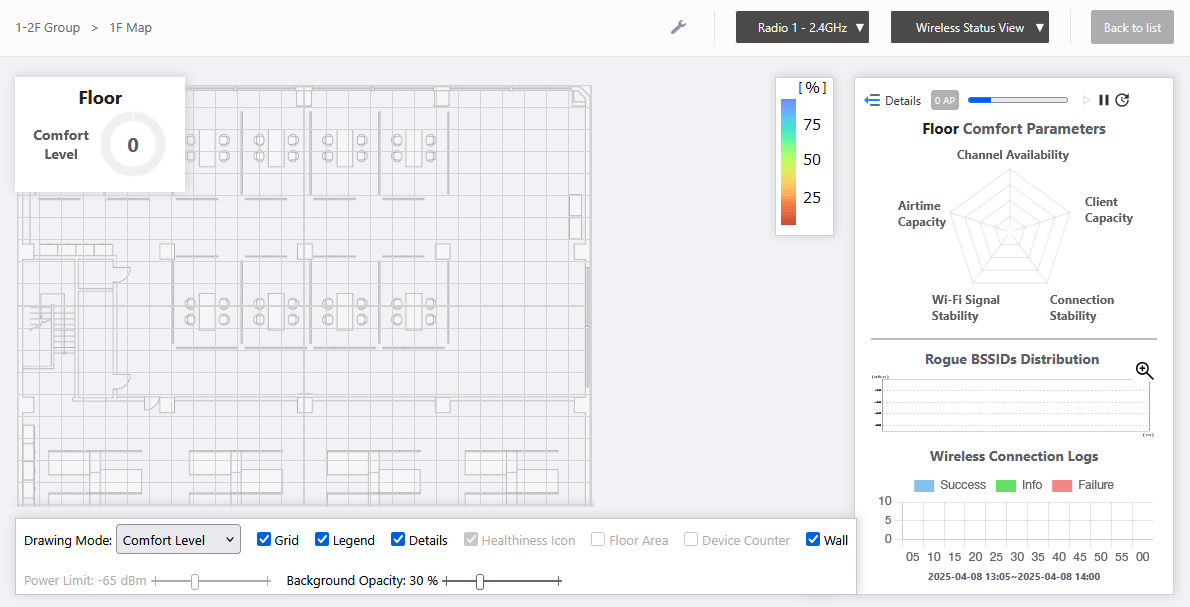
Task: Click the Floor Comfort Level gauge
Action: click(x=133, y=145)
